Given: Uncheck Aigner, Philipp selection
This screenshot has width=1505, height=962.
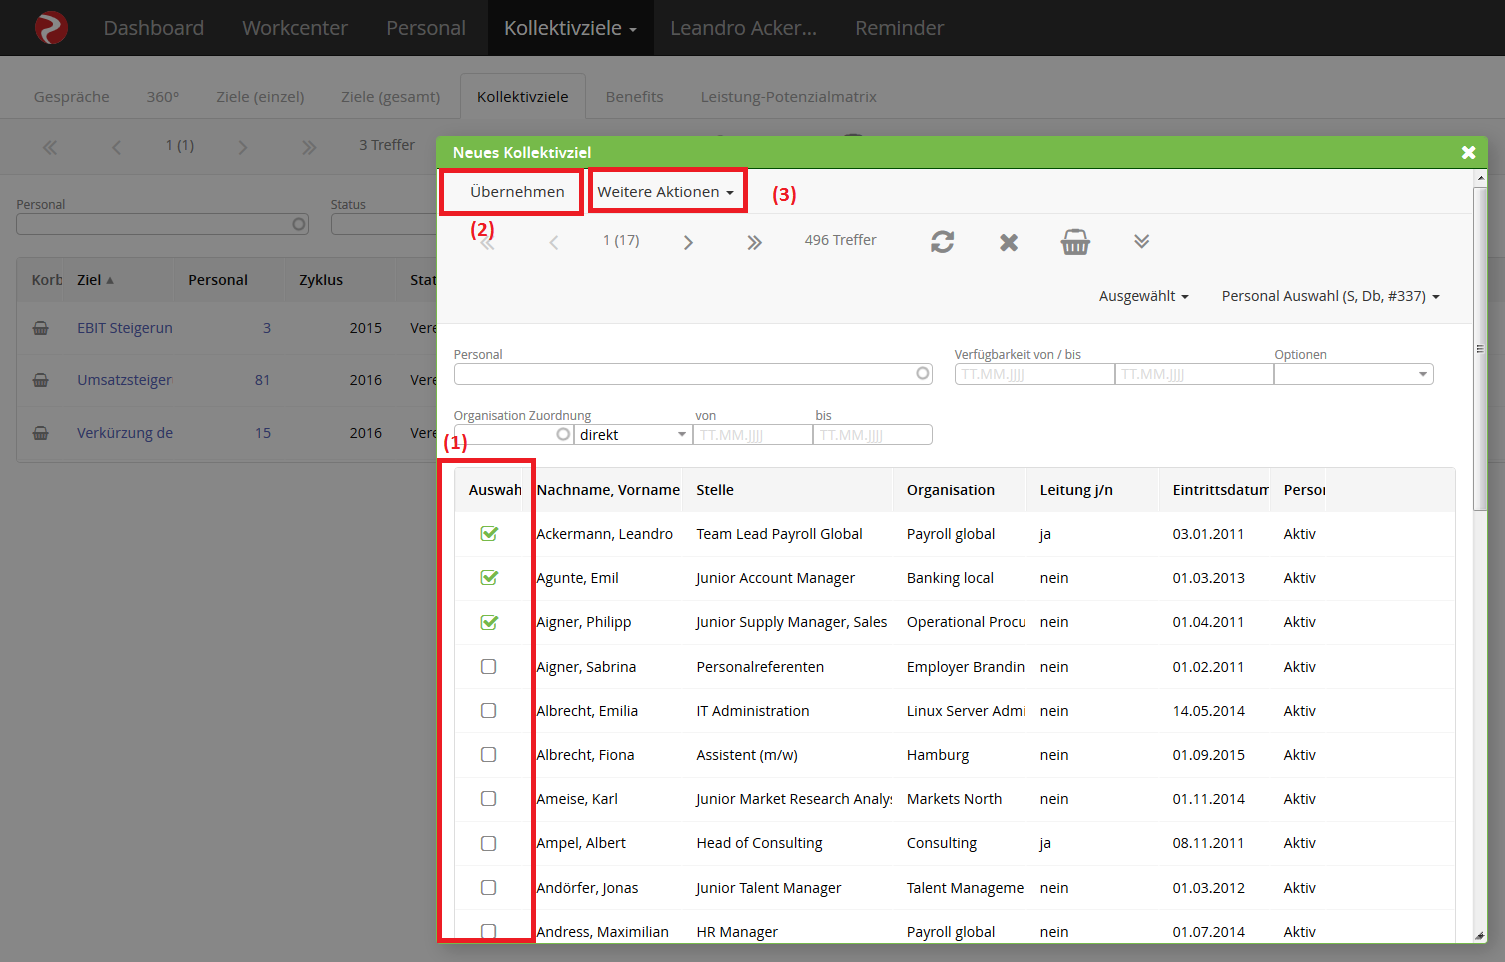Looking at the screenshot, I should (489, 622).
